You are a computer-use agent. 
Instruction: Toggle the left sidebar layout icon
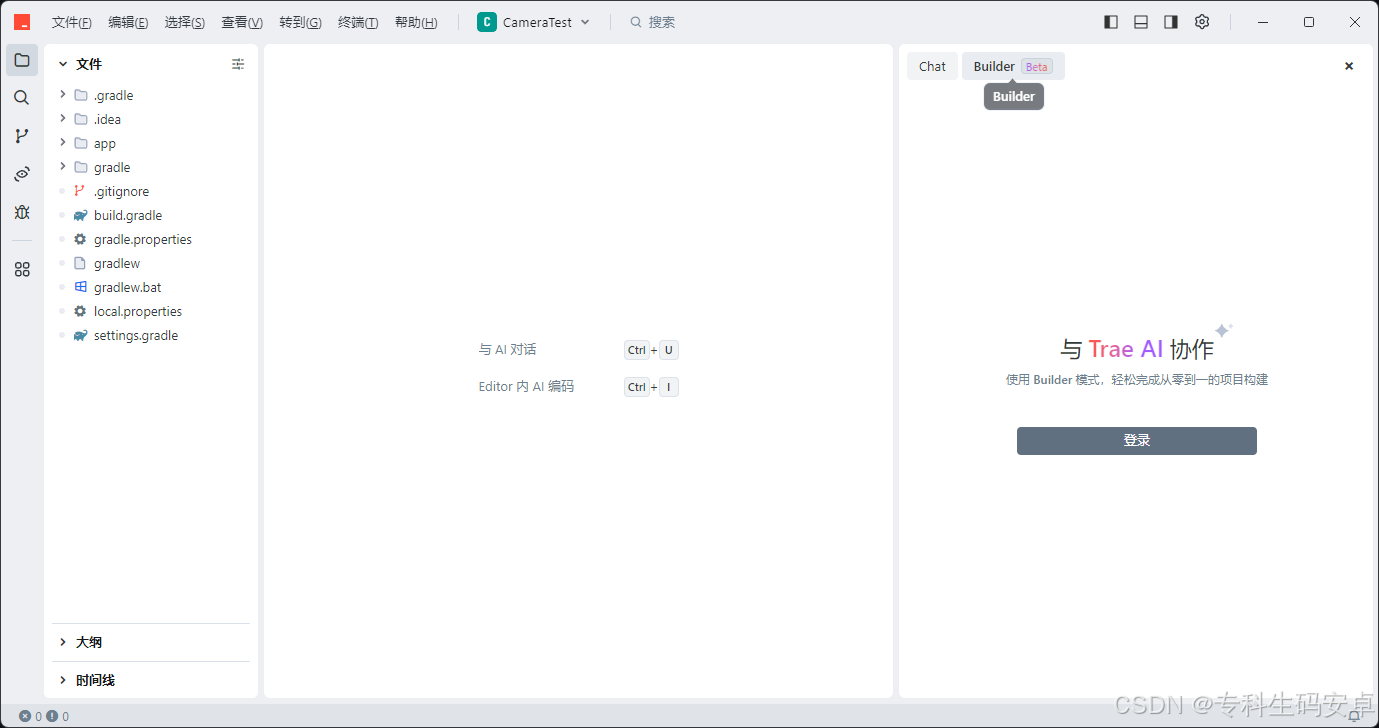coord(1111,22)
